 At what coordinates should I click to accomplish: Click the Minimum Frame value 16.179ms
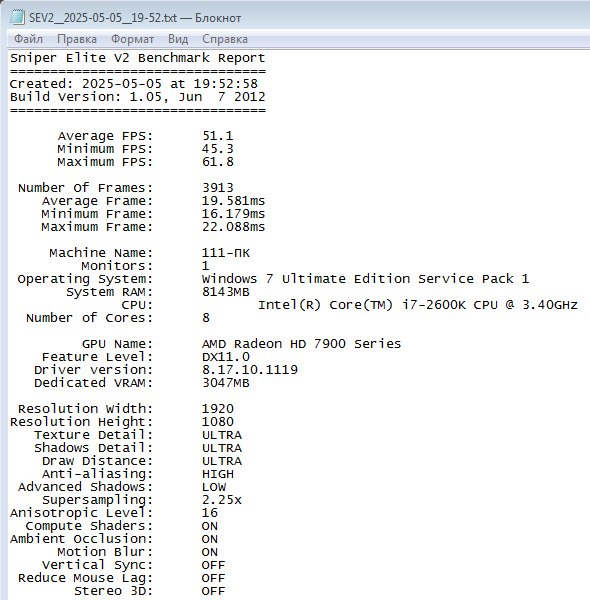(233, 214)
